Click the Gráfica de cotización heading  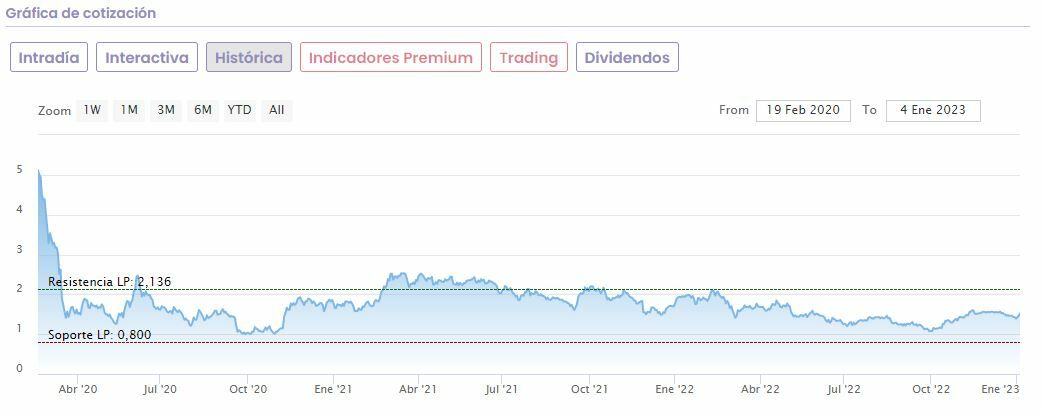tap(81, 14)
